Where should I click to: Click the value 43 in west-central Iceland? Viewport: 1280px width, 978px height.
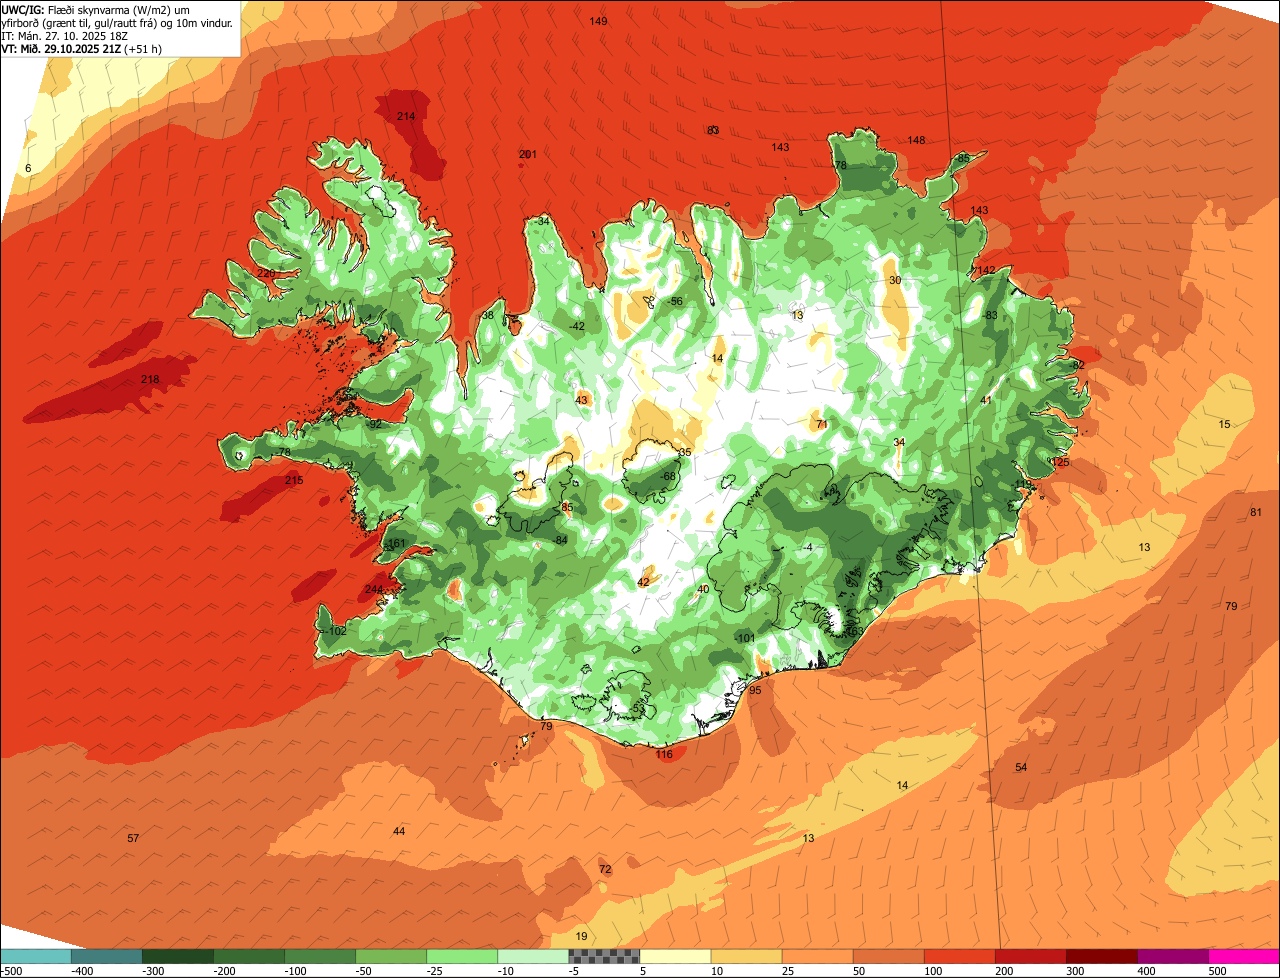tap(581, 400)
